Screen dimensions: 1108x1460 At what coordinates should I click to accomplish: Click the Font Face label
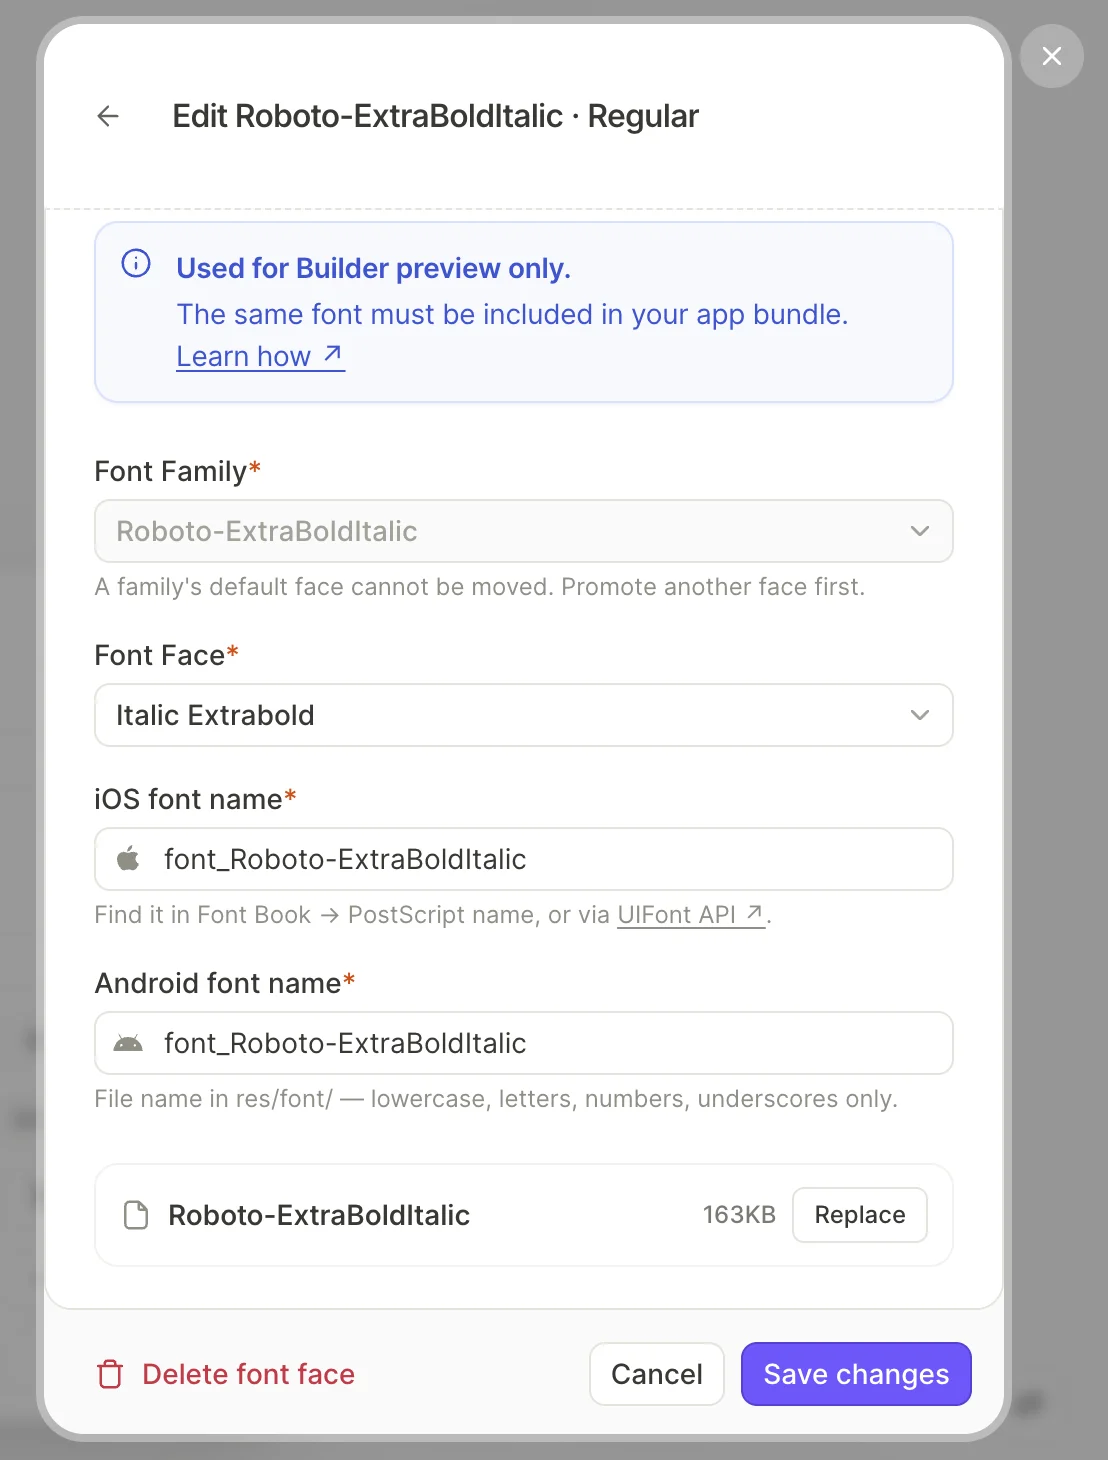point(166,655)
